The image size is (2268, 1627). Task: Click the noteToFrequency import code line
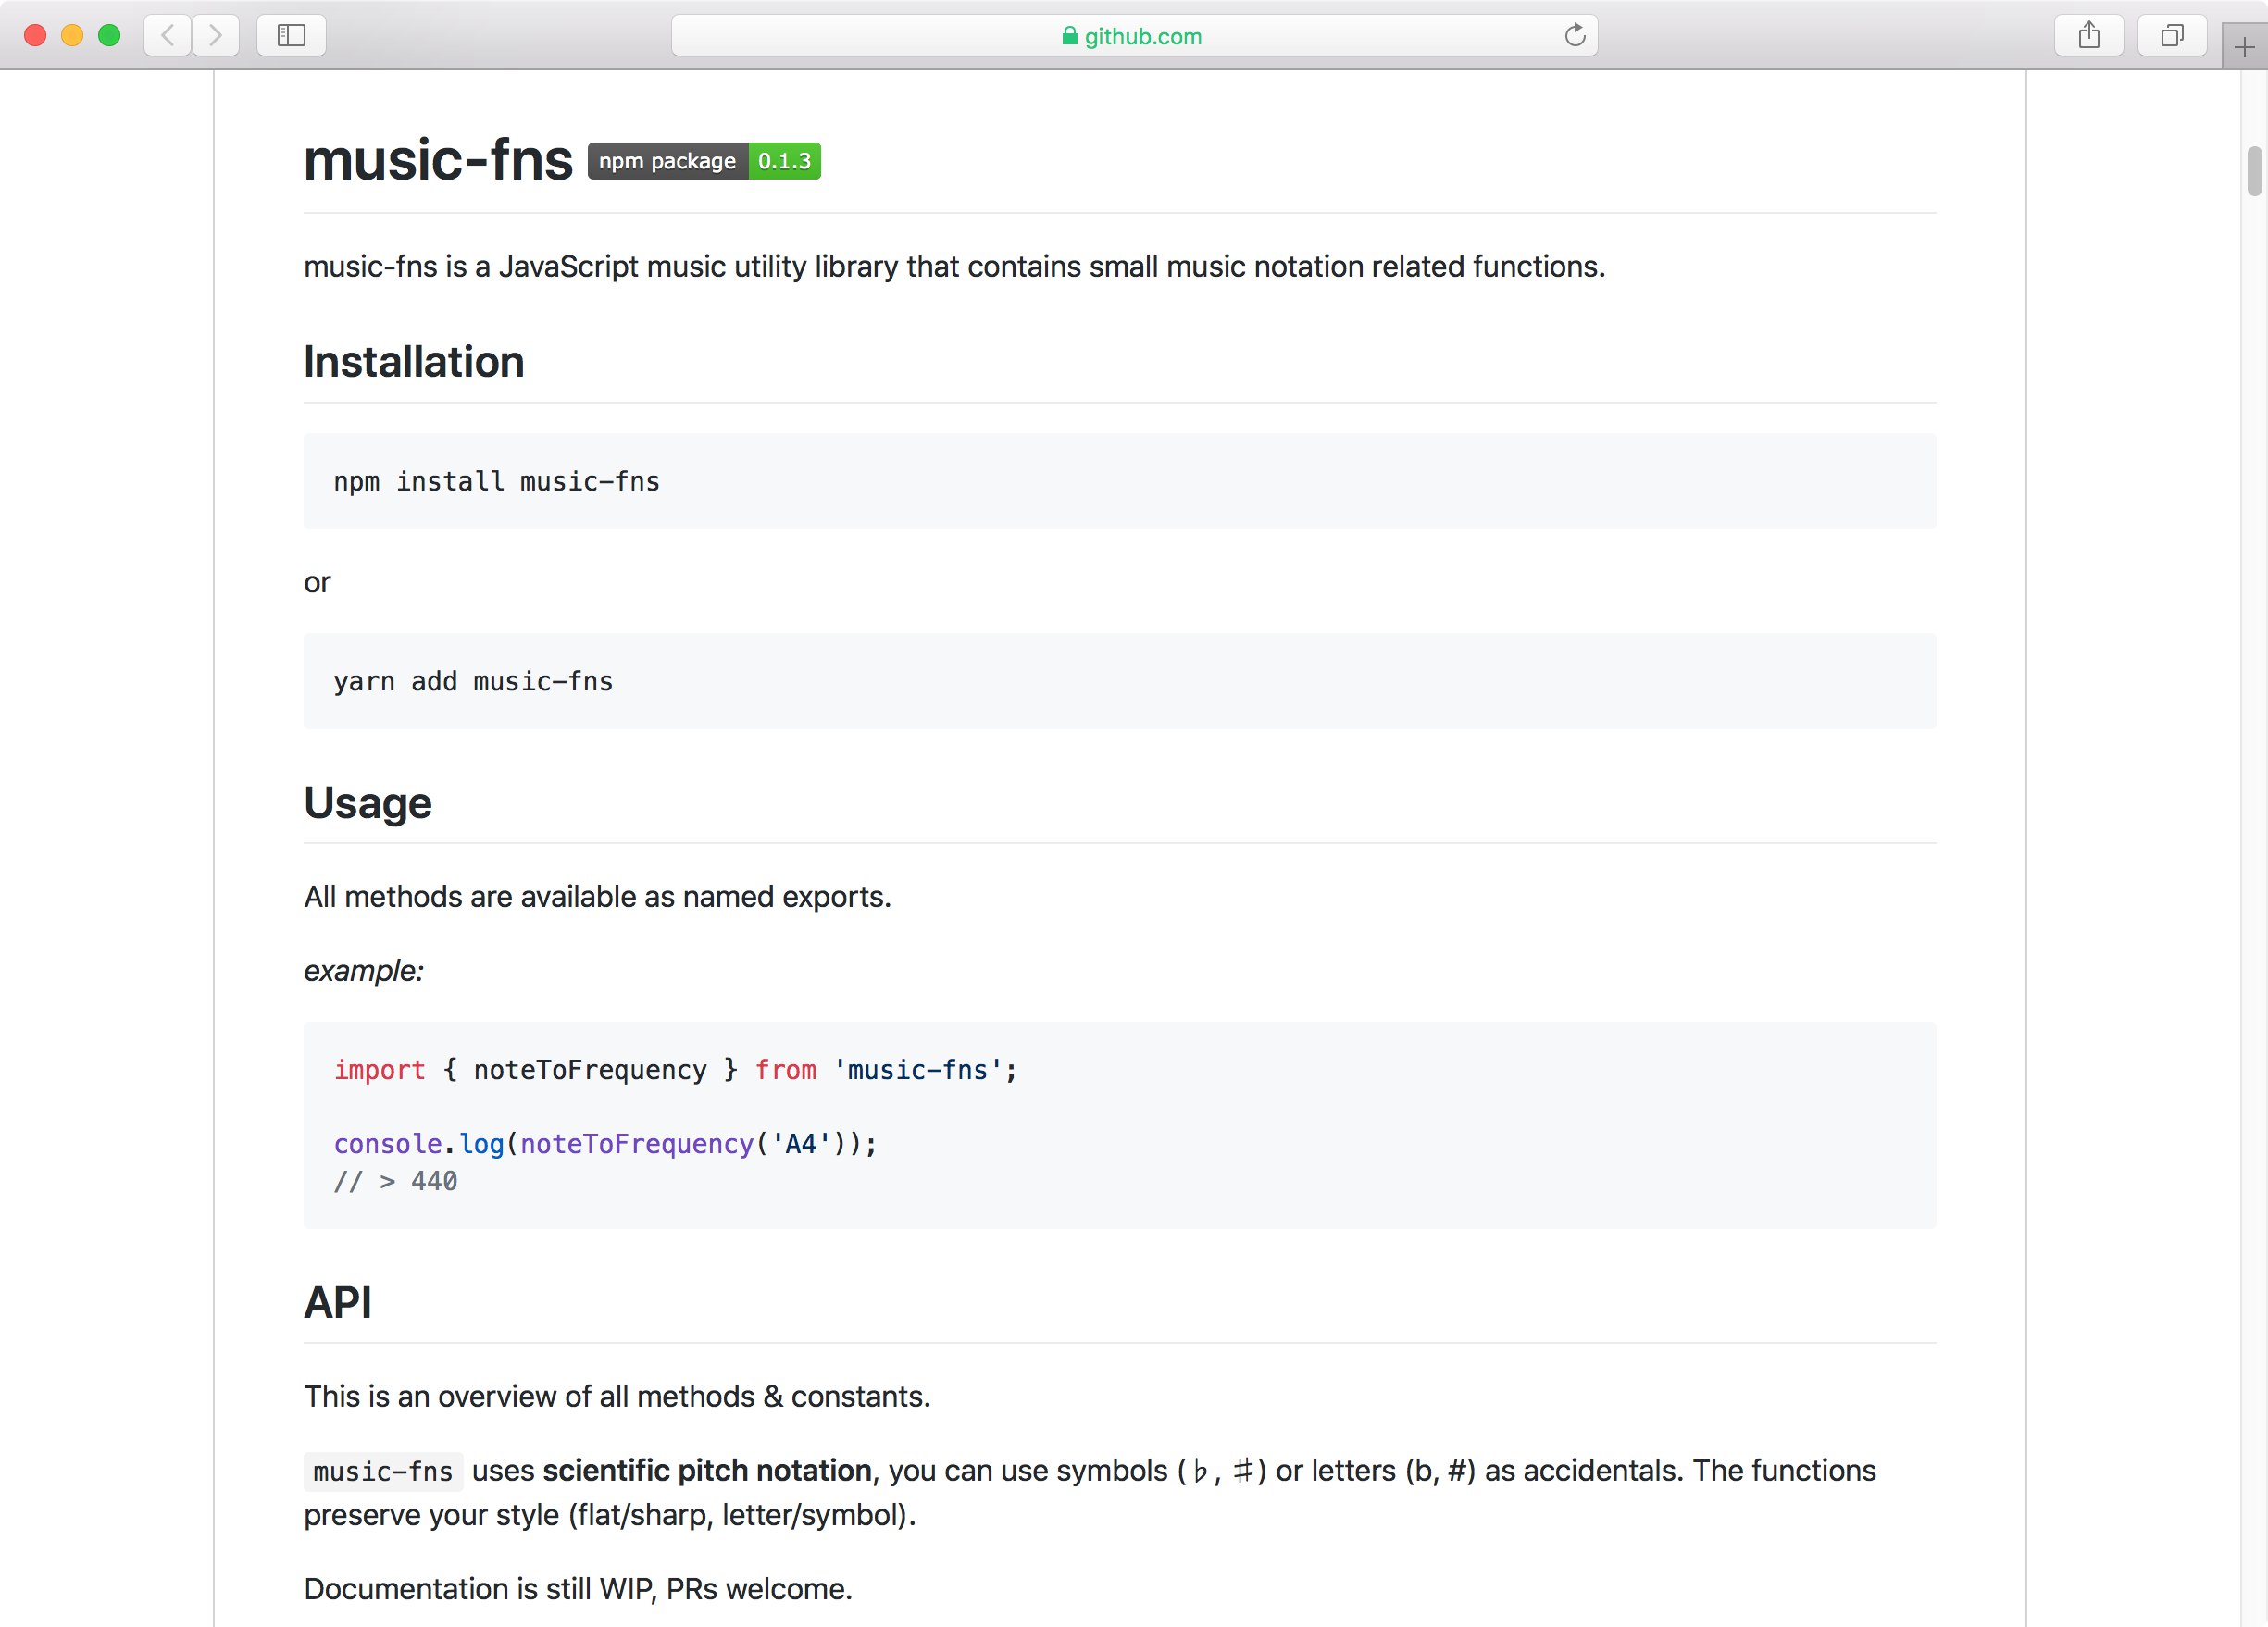[675, 1070]
